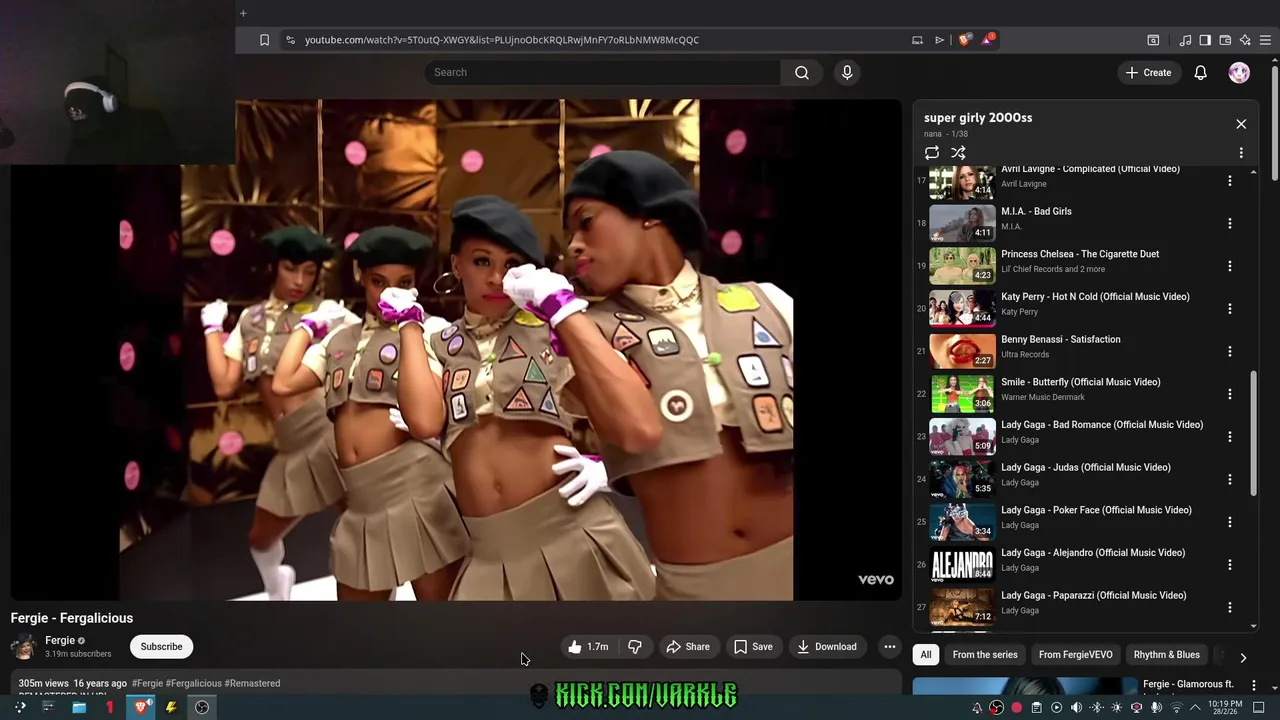Screen dimensions: 1280x720
Task: Open options for Avril Lavigne - Complicated row
Action: point(1230,181)
